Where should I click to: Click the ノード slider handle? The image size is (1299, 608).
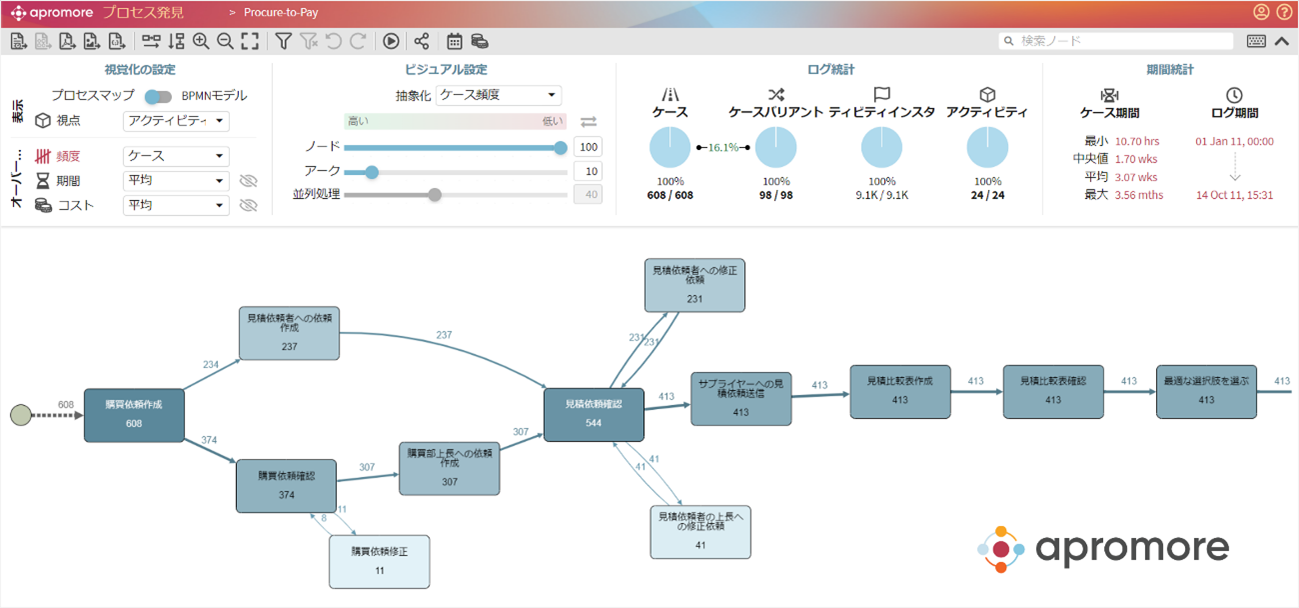click(560, 148)
